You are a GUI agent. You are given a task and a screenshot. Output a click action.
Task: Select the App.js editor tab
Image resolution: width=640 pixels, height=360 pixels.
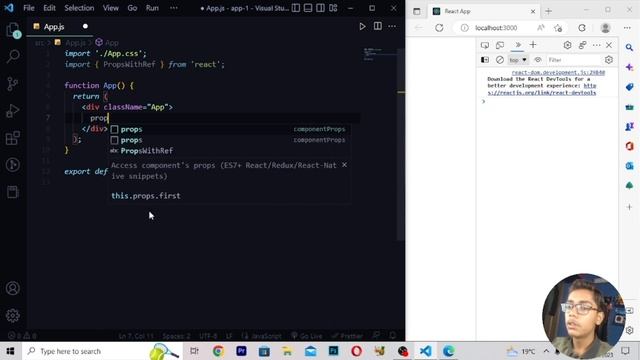pyautogui.click(x=60, y=27)
